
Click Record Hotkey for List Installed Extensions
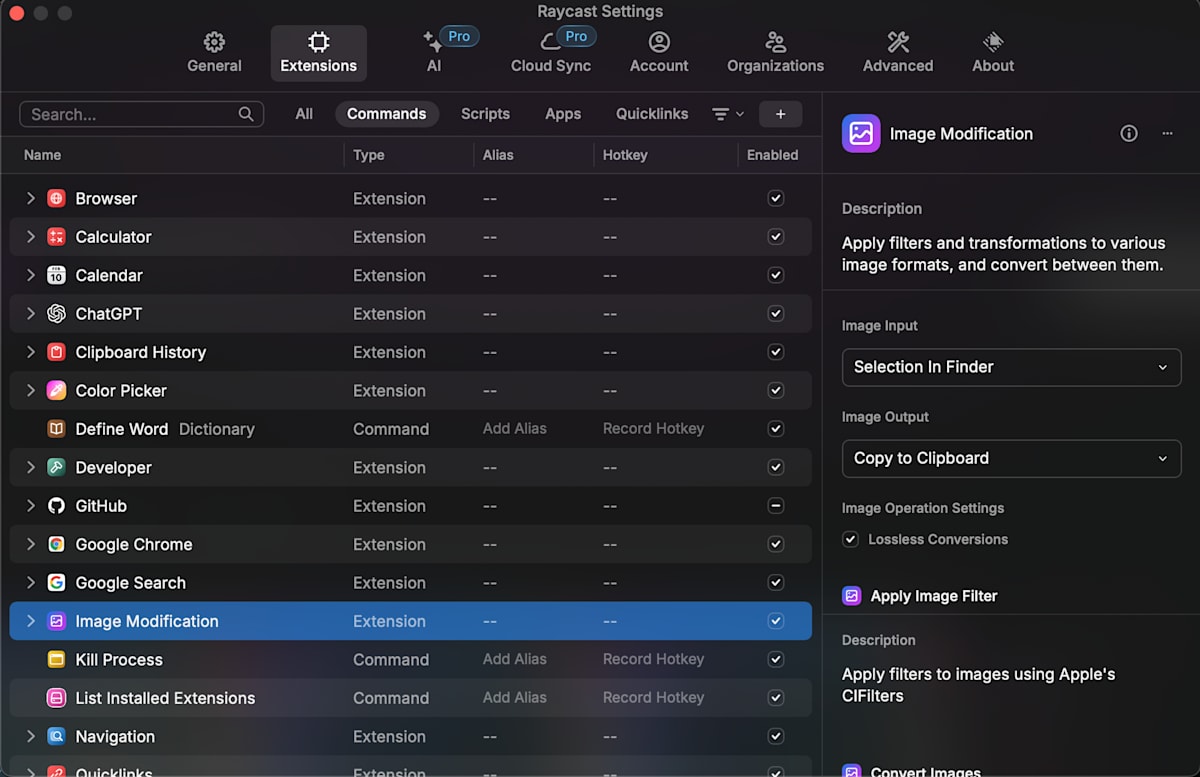(x=653, y=698)
